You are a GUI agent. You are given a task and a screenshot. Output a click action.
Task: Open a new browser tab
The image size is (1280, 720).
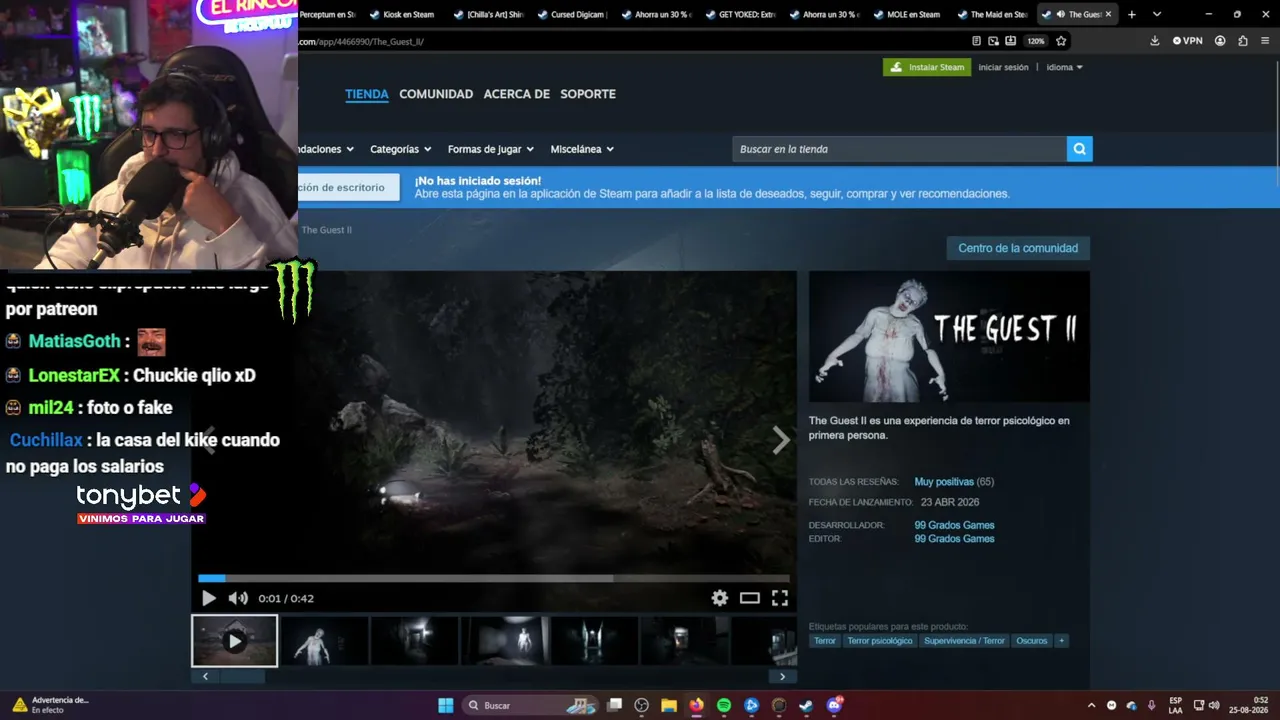click(x=1132, y=14)
